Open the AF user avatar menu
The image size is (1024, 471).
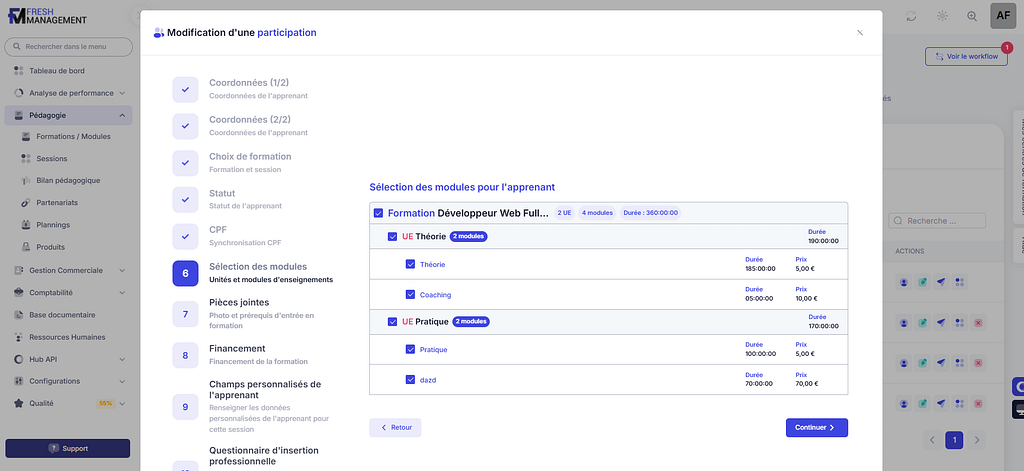[x=1003, y=16]
